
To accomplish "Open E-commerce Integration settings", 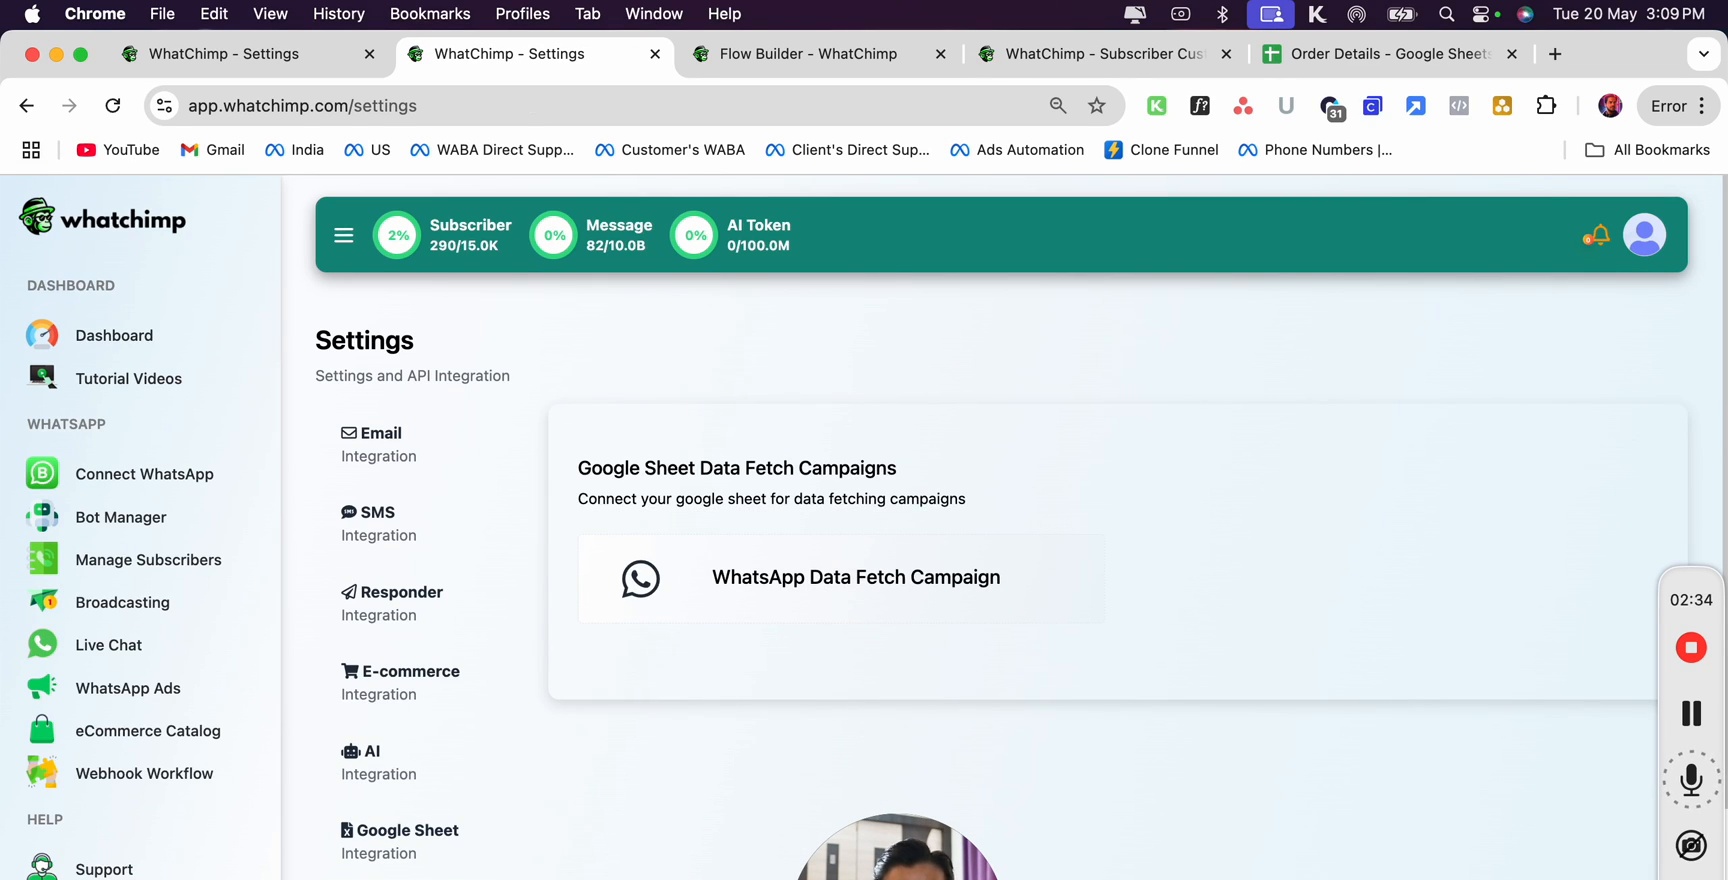I will point(400,682).
